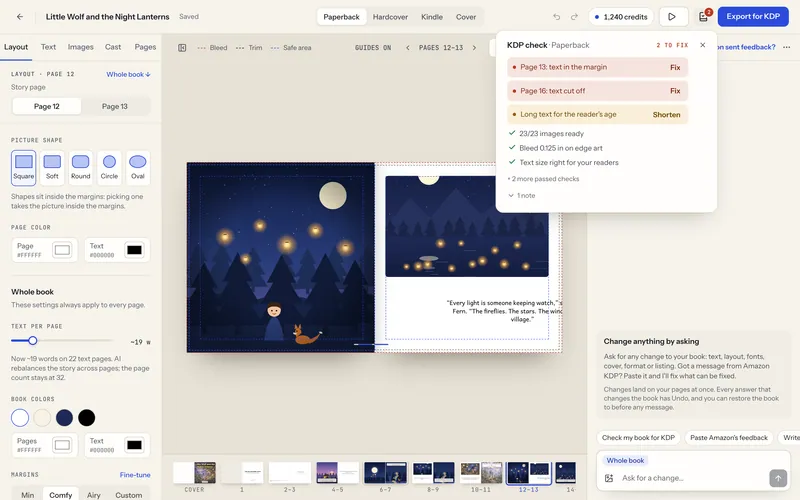Click Check my book for KDP
Viewport: 800px width, 500px height.
[x=638, y=438]
